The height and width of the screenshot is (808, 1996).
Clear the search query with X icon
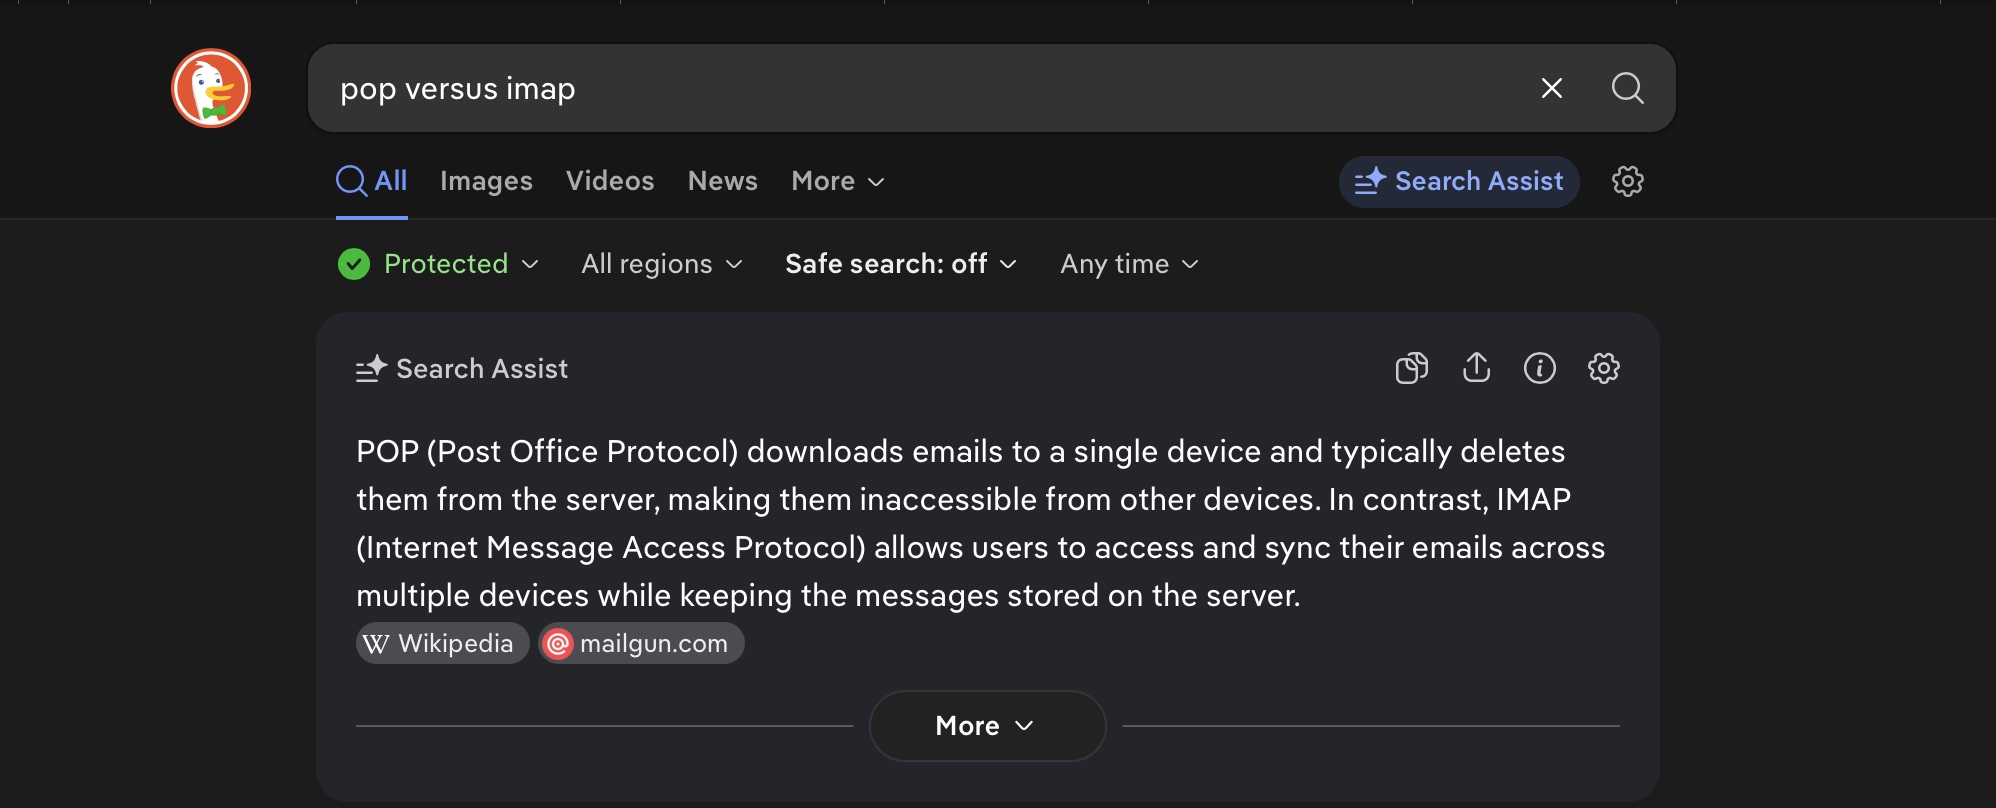click(x=1551, y=88)
